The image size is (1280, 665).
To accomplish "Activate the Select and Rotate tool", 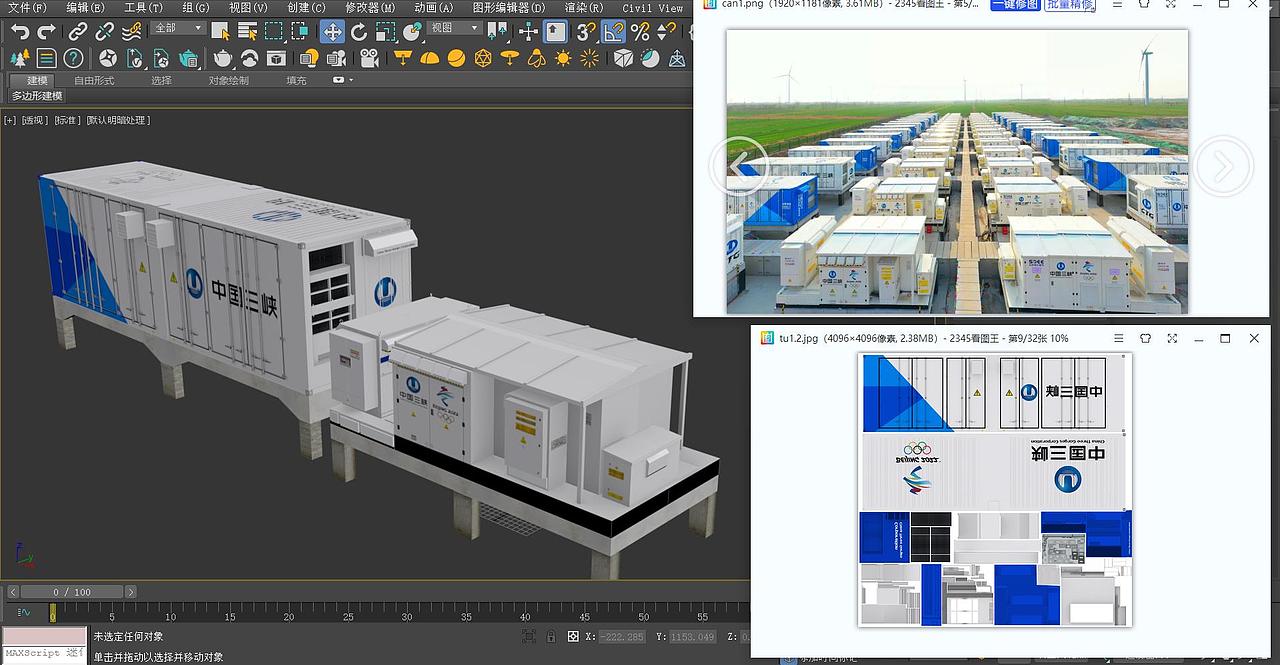I will point(358,31).
